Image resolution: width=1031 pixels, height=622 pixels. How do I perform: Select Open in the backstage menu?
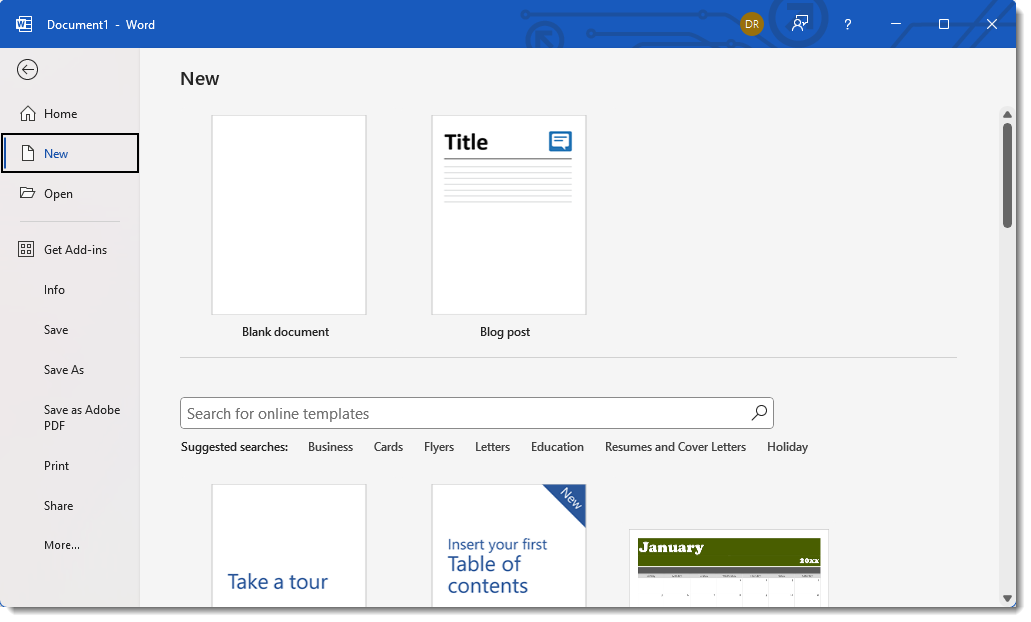[70, 193]
